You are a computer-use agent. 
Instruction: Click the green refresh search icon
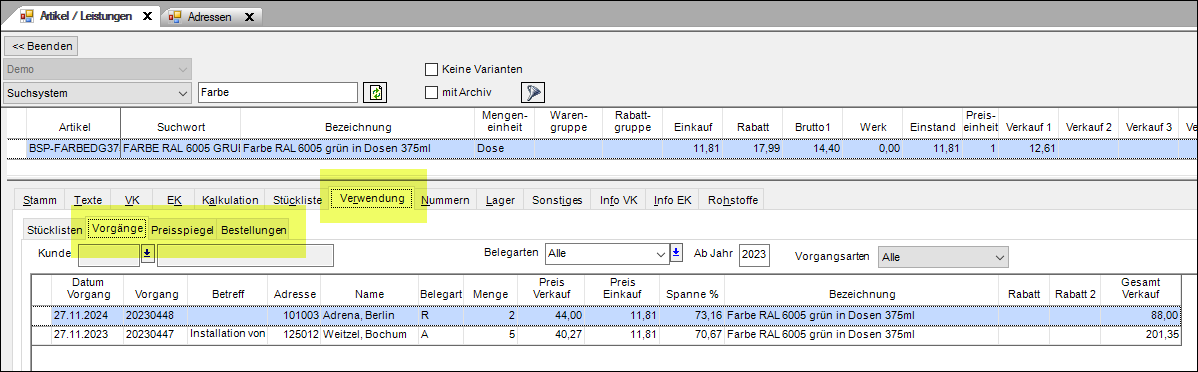374,92
